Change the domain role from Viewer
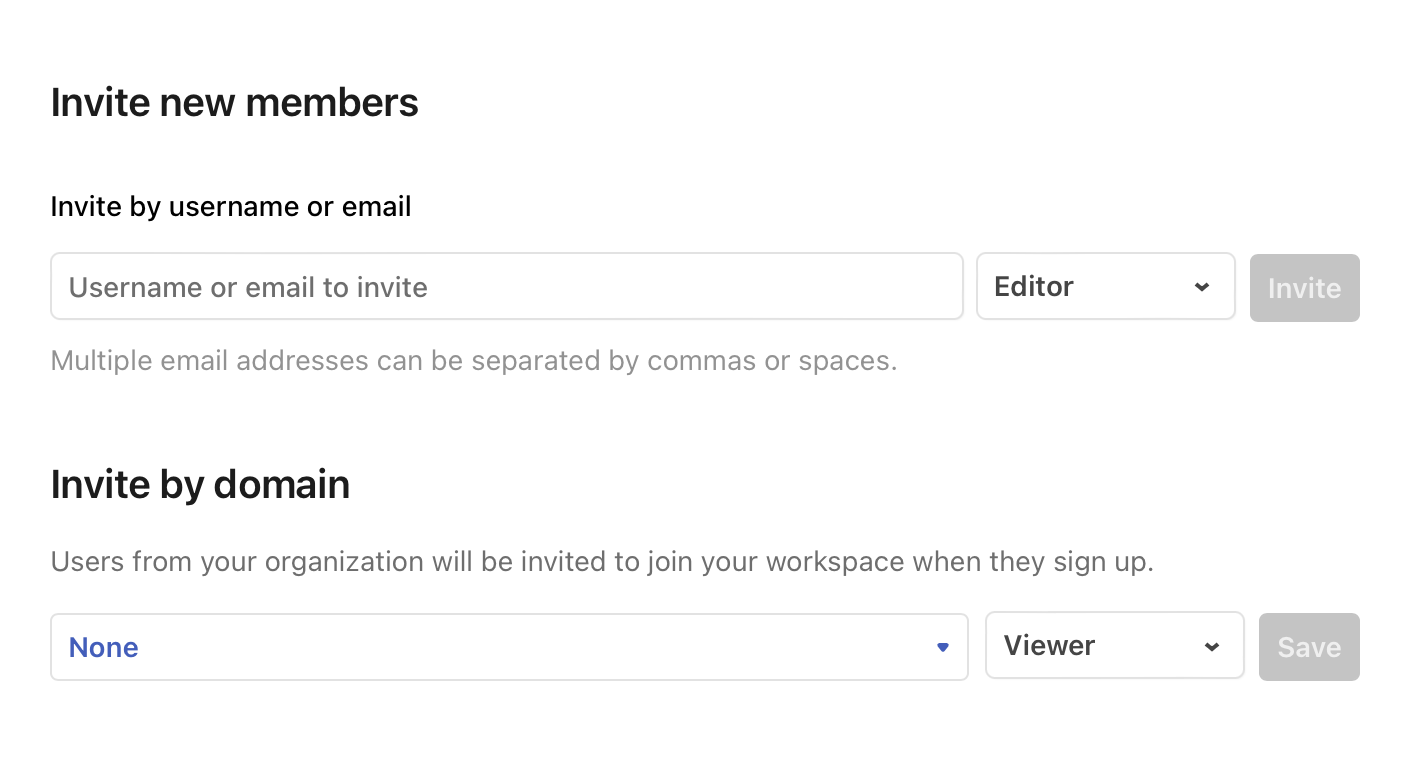Screen dimensions: 1418x770 click(x=1114, y=646)
